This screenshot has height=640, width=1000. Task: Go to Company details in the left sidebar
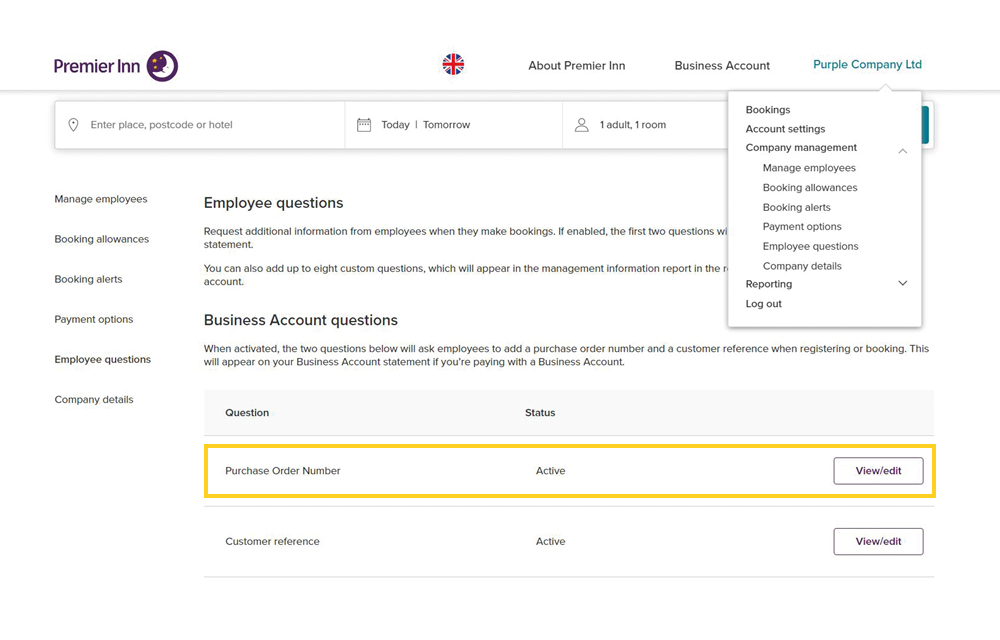pos(94,400)
